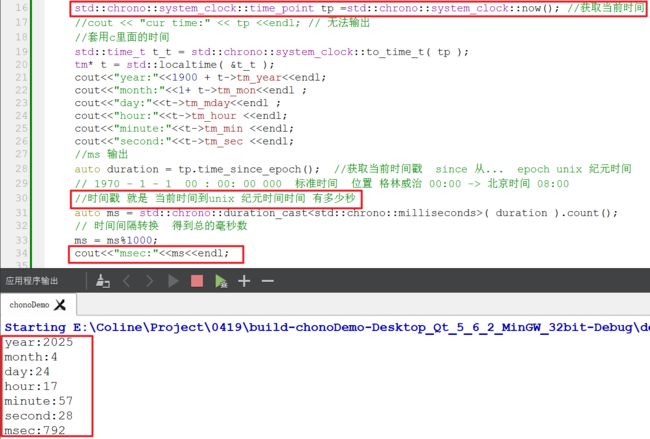
Task: Stop the running program with red square
Action: coord(197,281)
